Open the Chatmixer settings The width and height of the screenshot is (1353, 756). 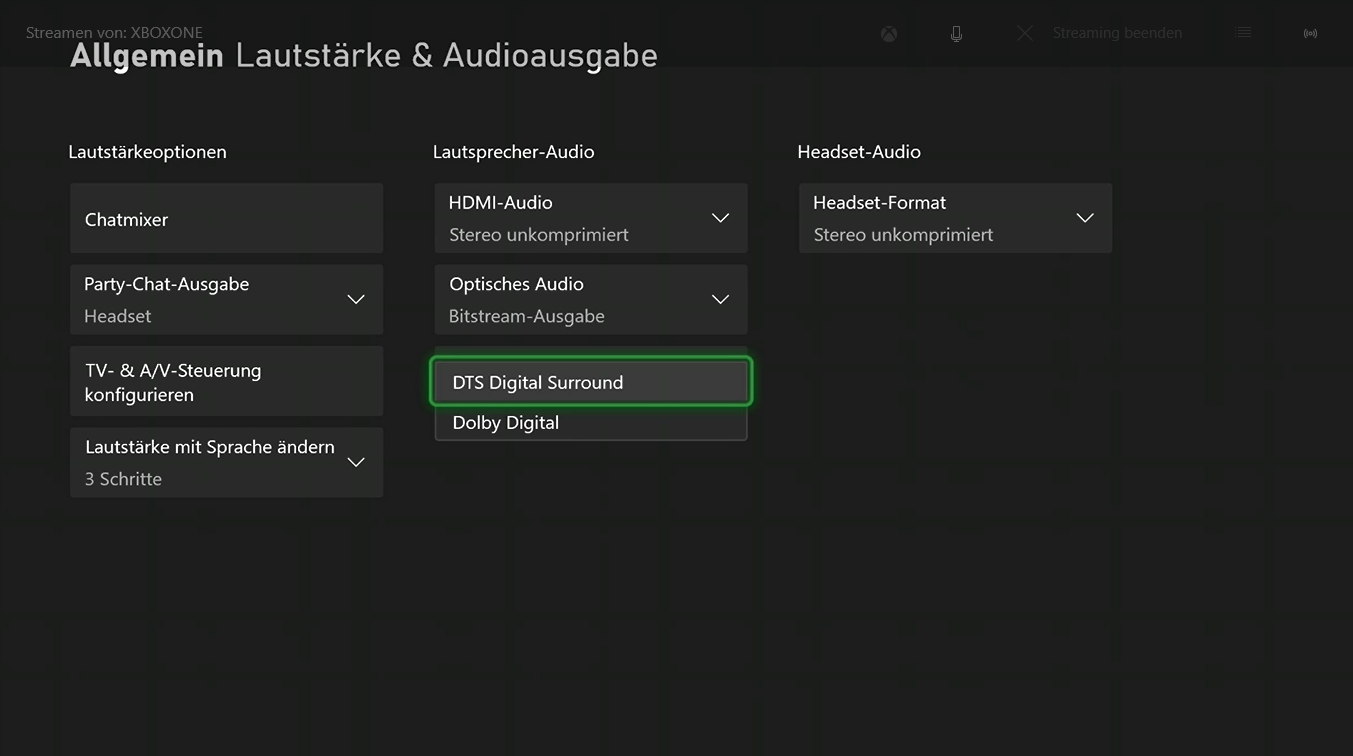[226, 218]
